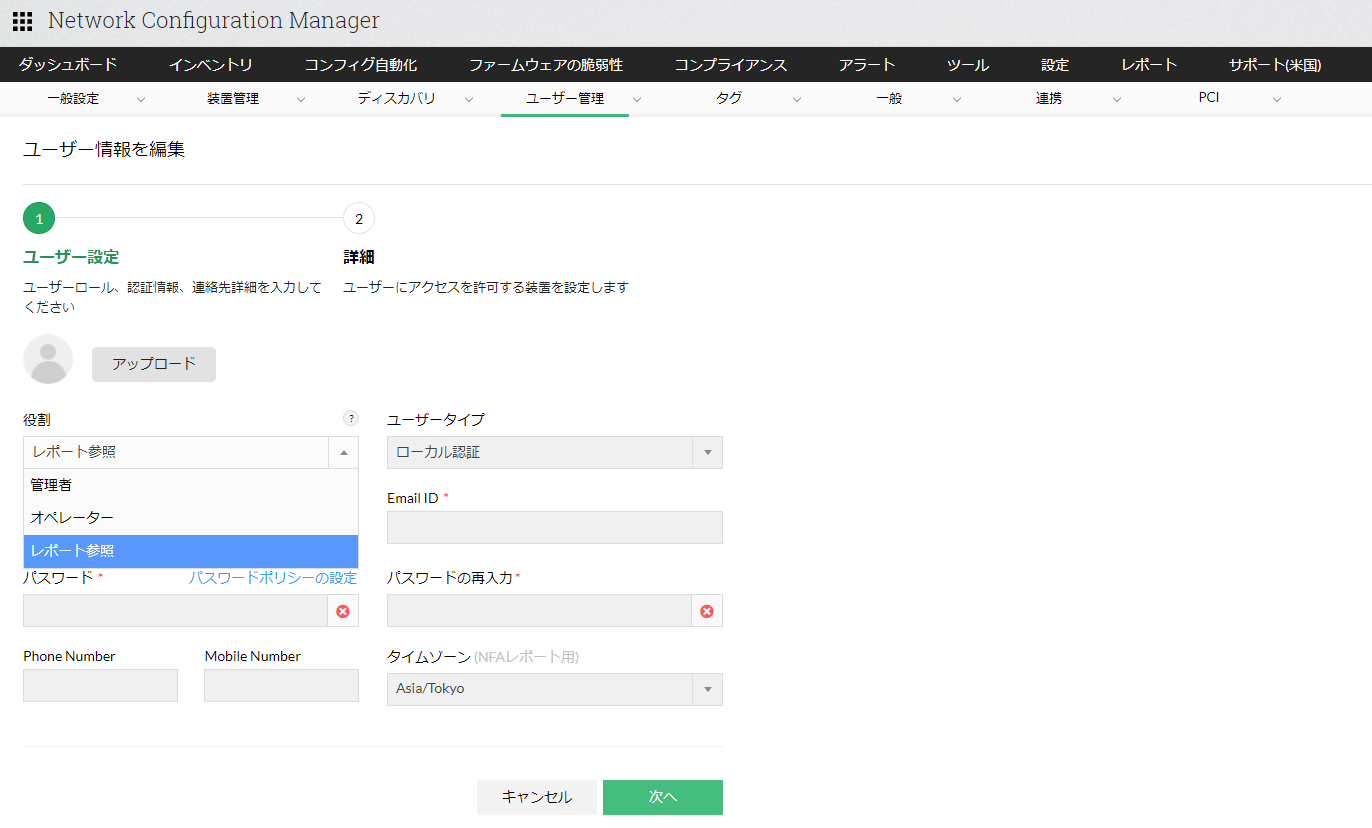The image size is (1372, 828).
Task: Click the ユーザー設定 step label
Action: (x=71, y=257)
